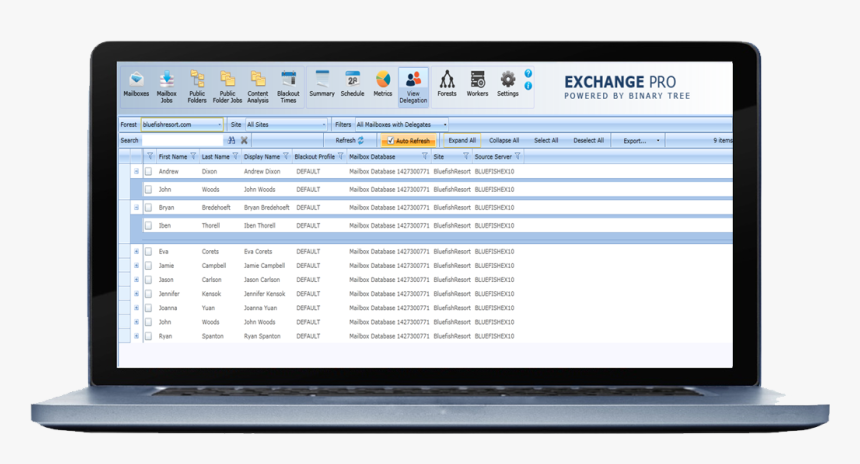860x464 pixels.
Task: Expand the Joanna Yuan row
Action: (x=136, y=308)
